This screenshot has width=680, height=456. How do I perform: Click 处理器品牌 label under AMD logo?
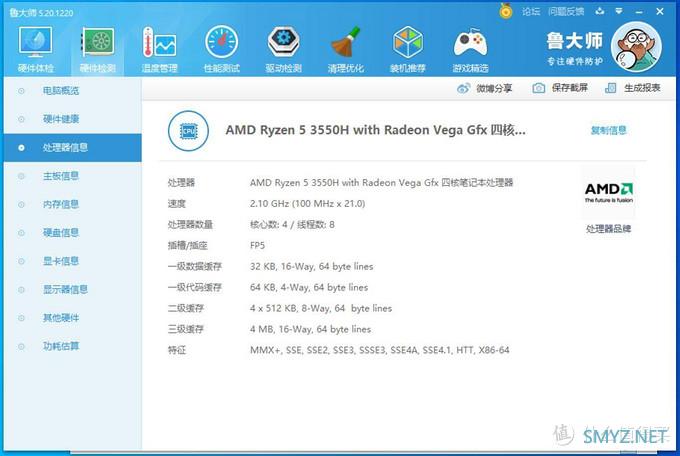[x=608, y=229]
